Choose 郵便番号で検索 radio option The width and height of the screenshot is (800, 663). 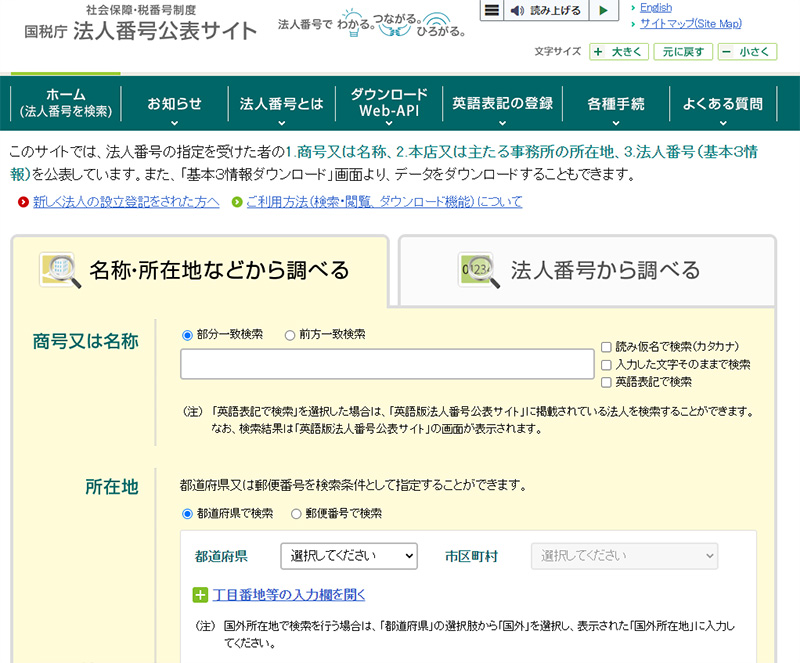pyautogui.click(x=296, y=514)
